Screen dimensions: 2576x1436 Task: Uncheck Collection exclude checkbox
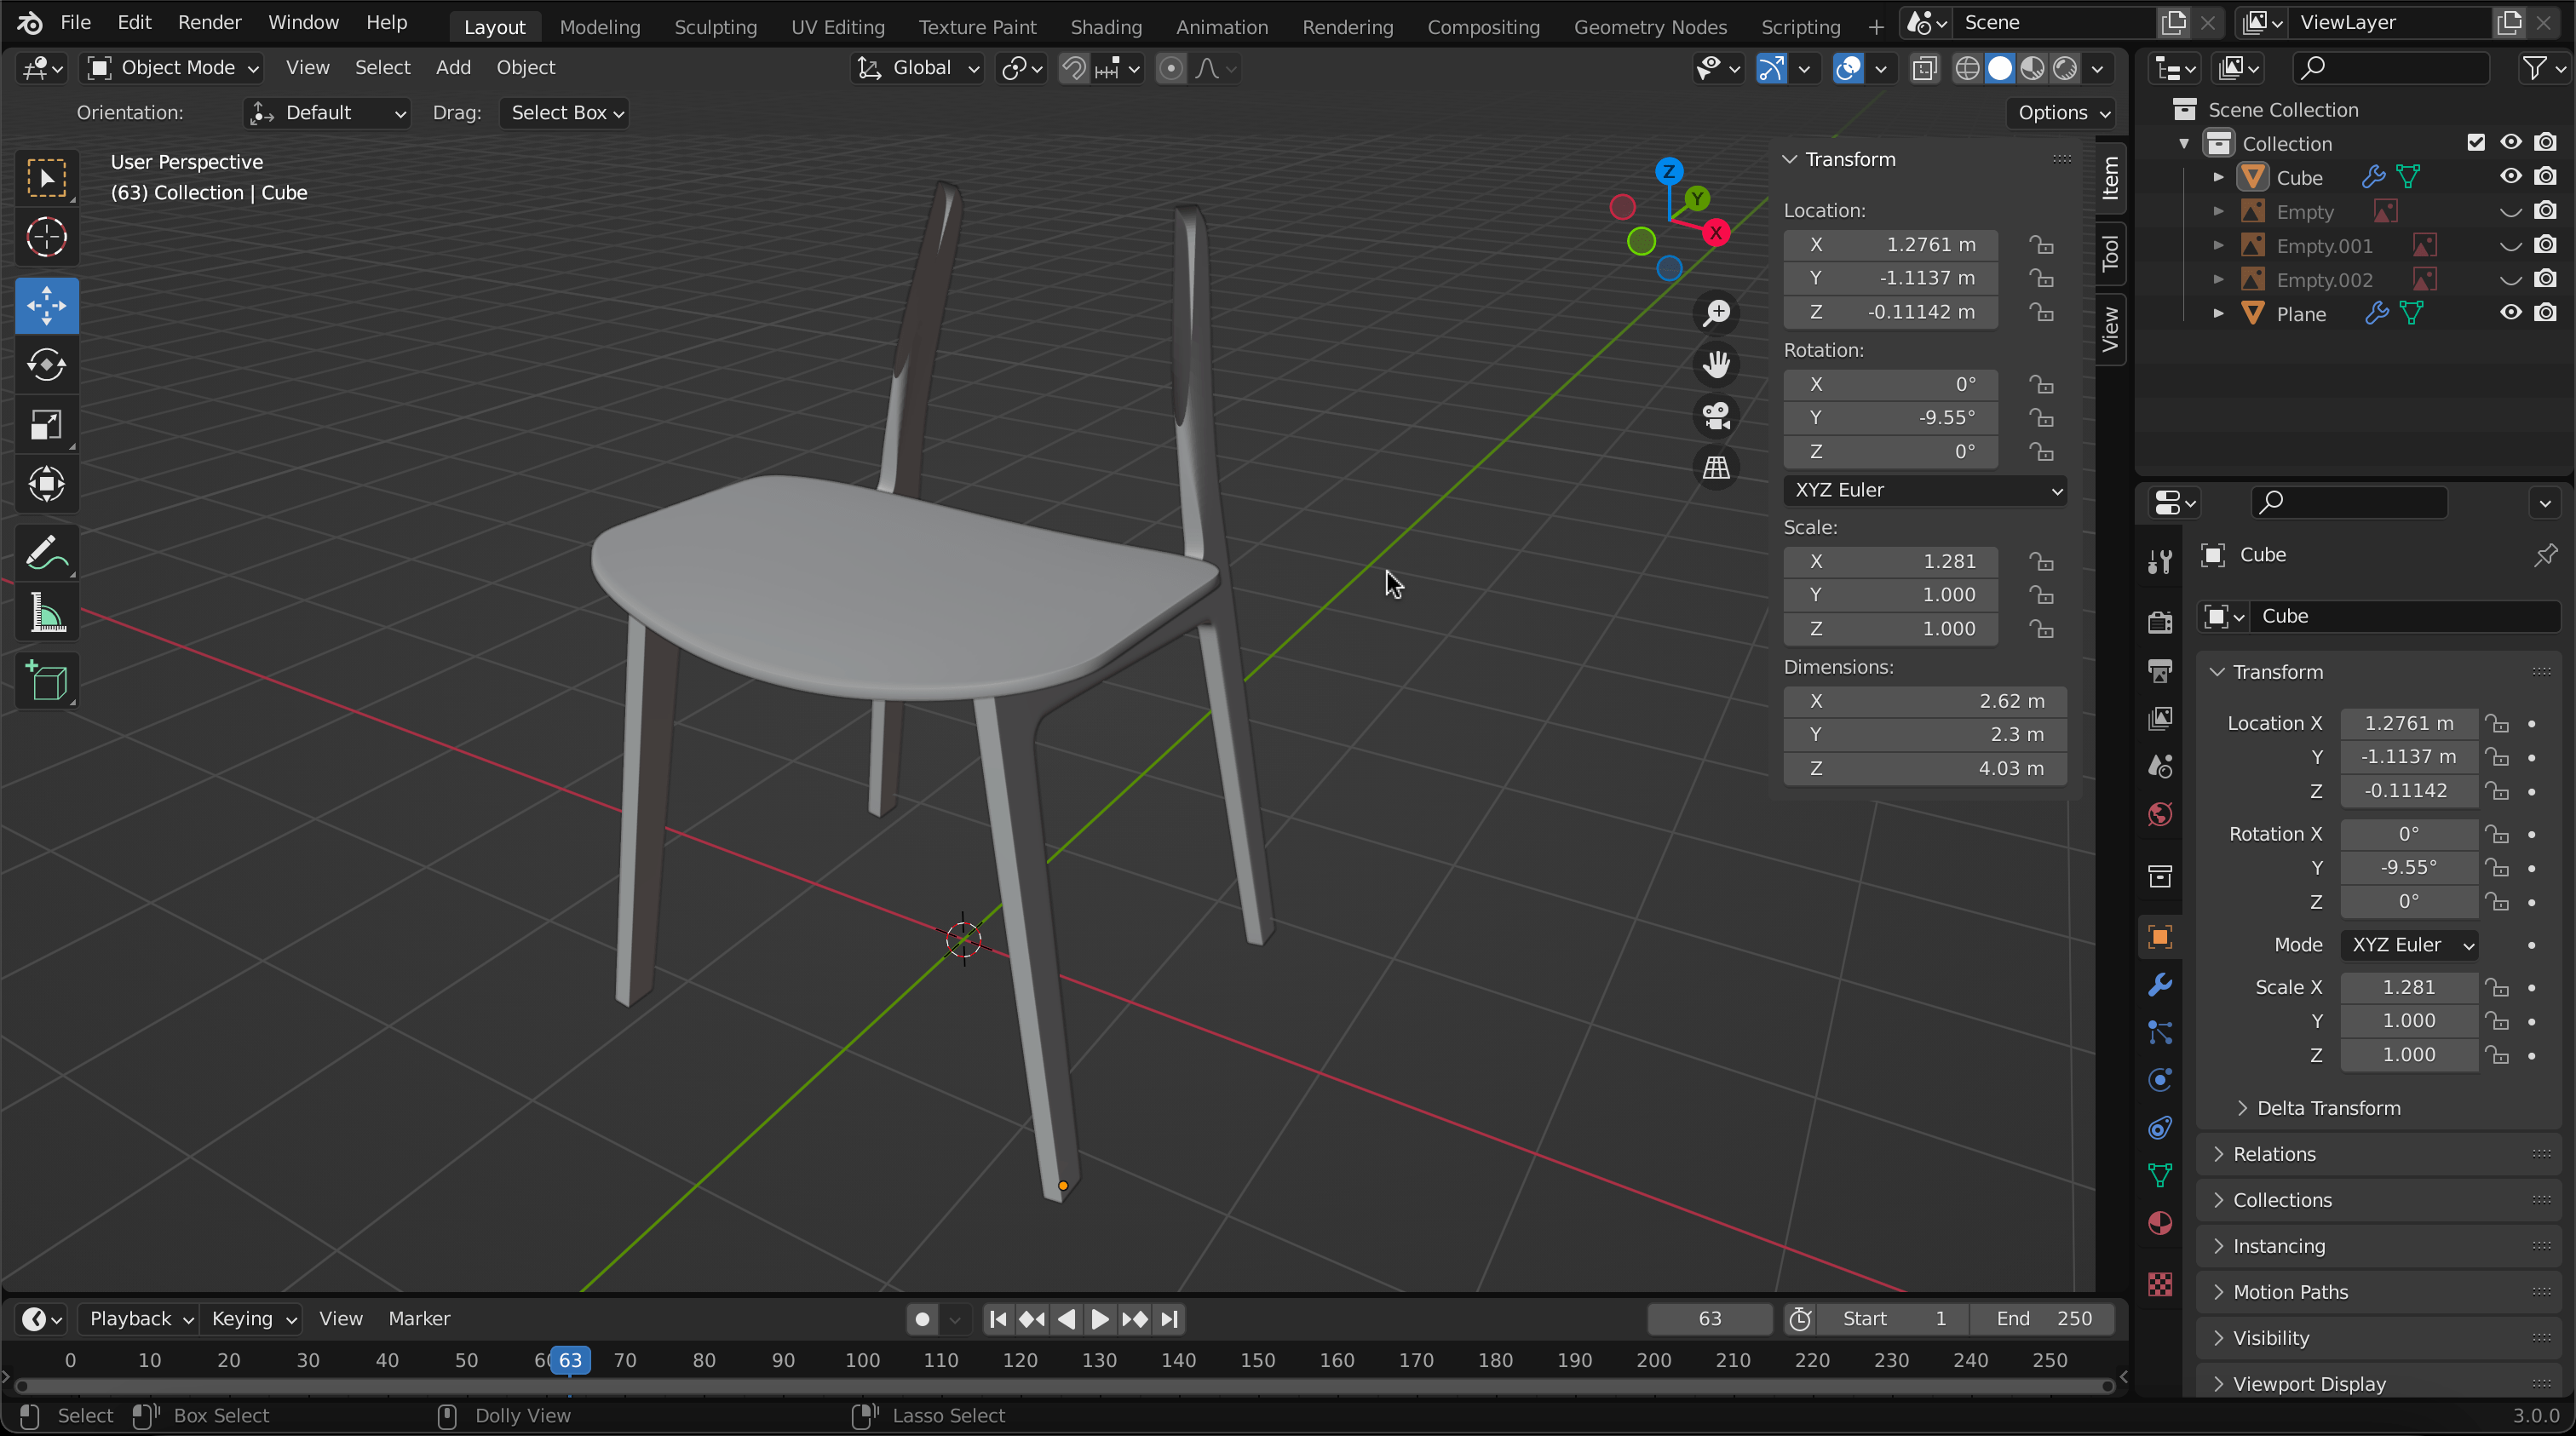click(2476, 143)
